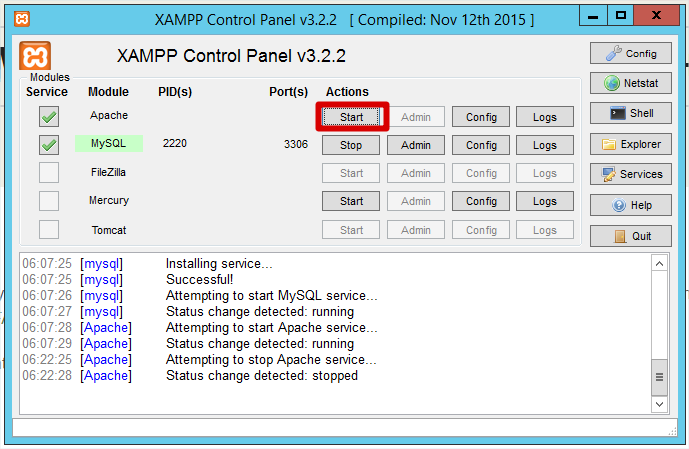Open the Help button
689x449 pixels.
coord(630,205)
